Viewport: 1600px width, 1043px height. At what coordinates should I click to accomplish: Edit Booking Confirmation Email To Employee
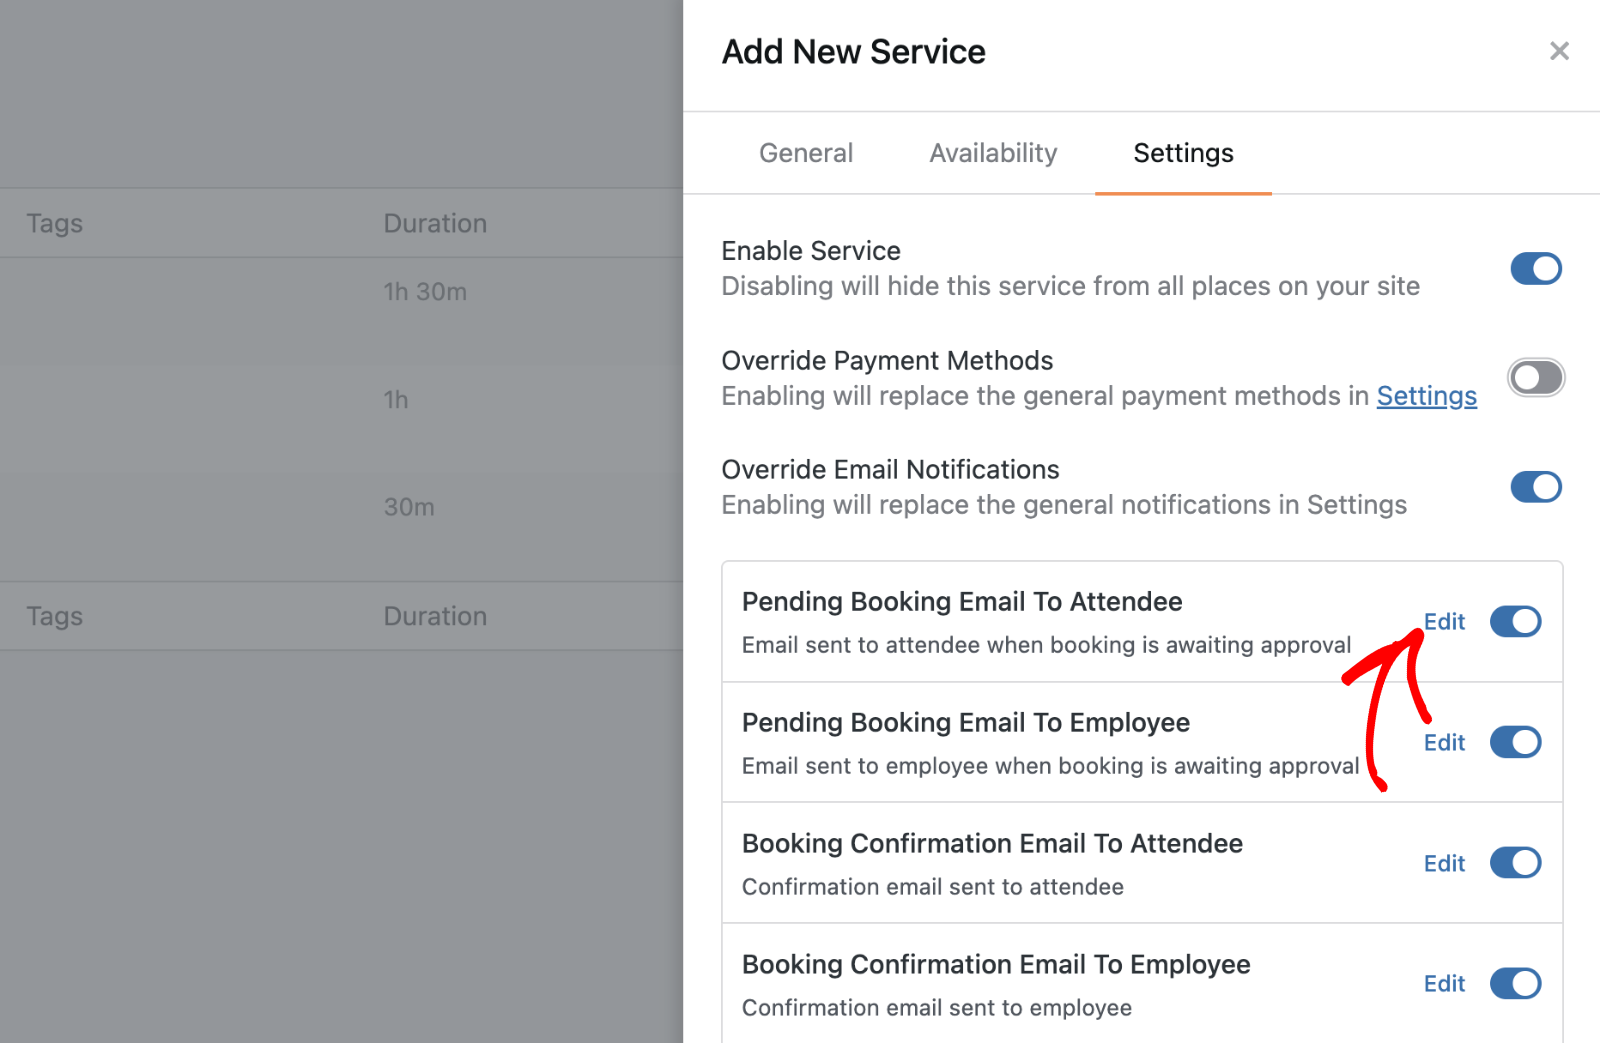point(1443,984)
